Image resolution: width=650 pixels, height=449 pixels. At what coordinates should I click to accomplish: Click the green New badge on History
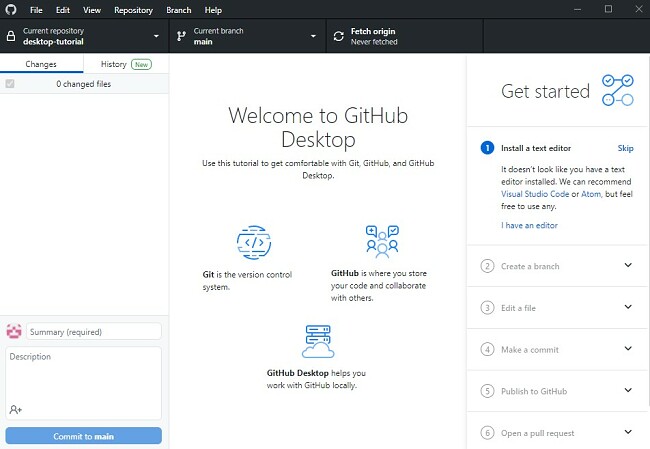tap(141, 64)
